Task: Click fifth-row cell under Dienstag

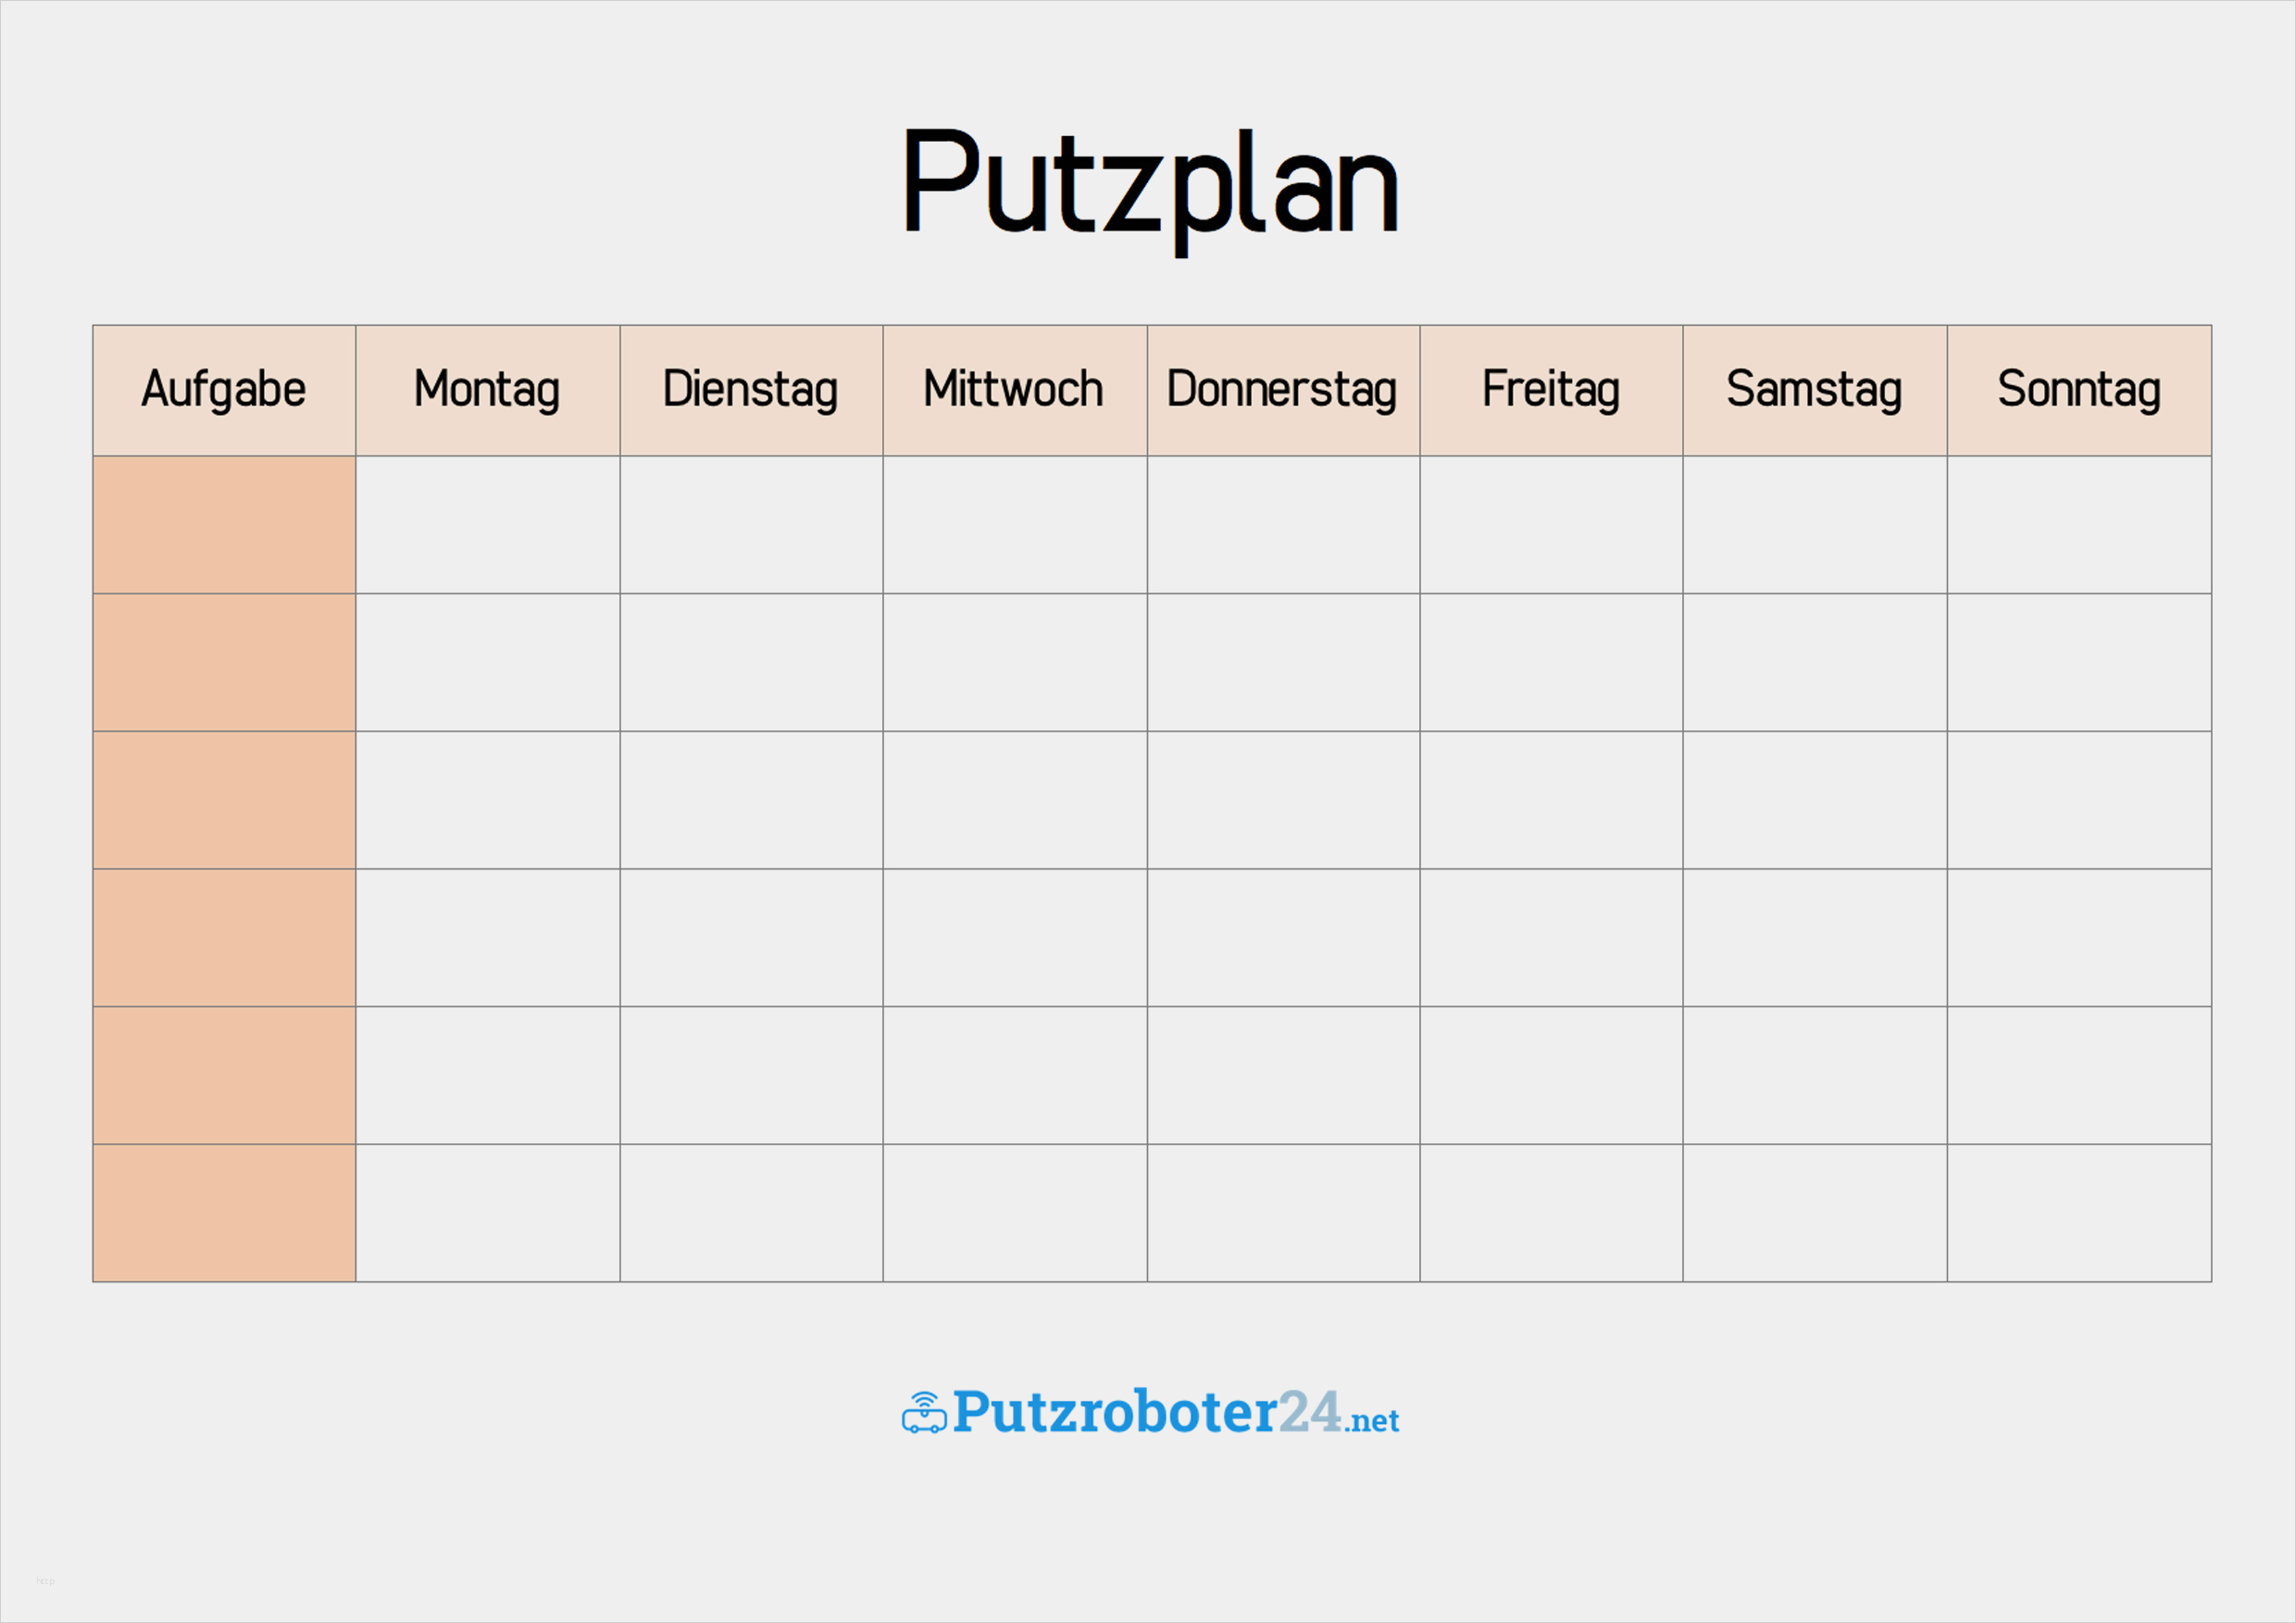Action: tap(751, 1075)
